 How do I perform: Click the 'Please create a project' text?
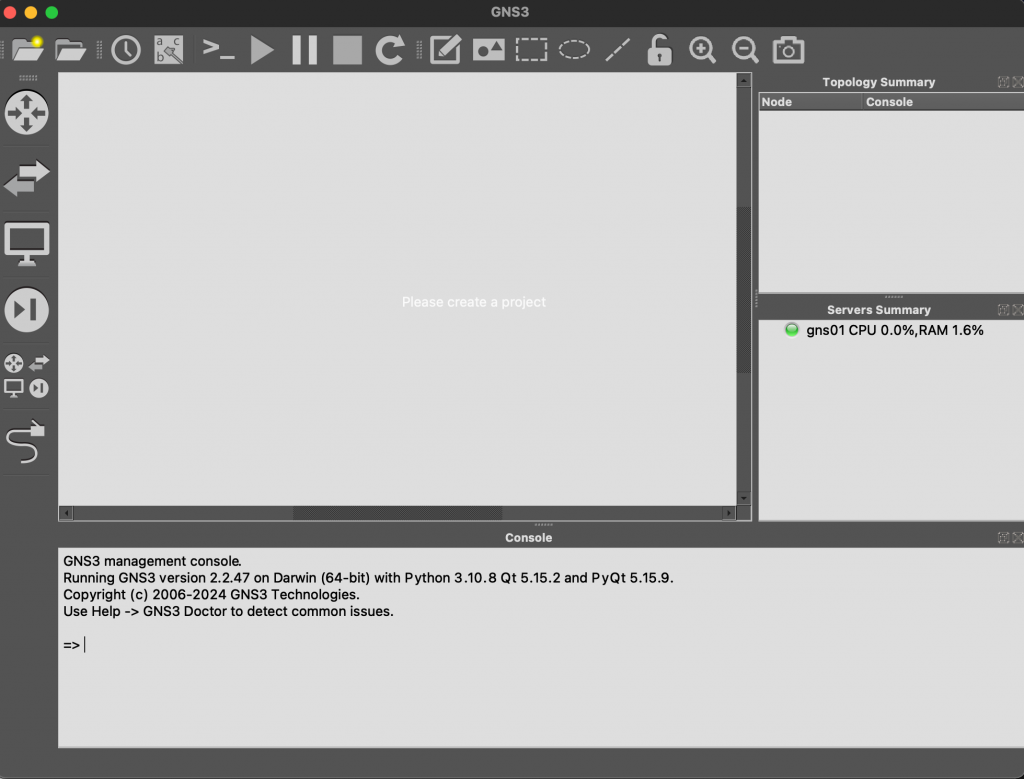click(473, 302)
